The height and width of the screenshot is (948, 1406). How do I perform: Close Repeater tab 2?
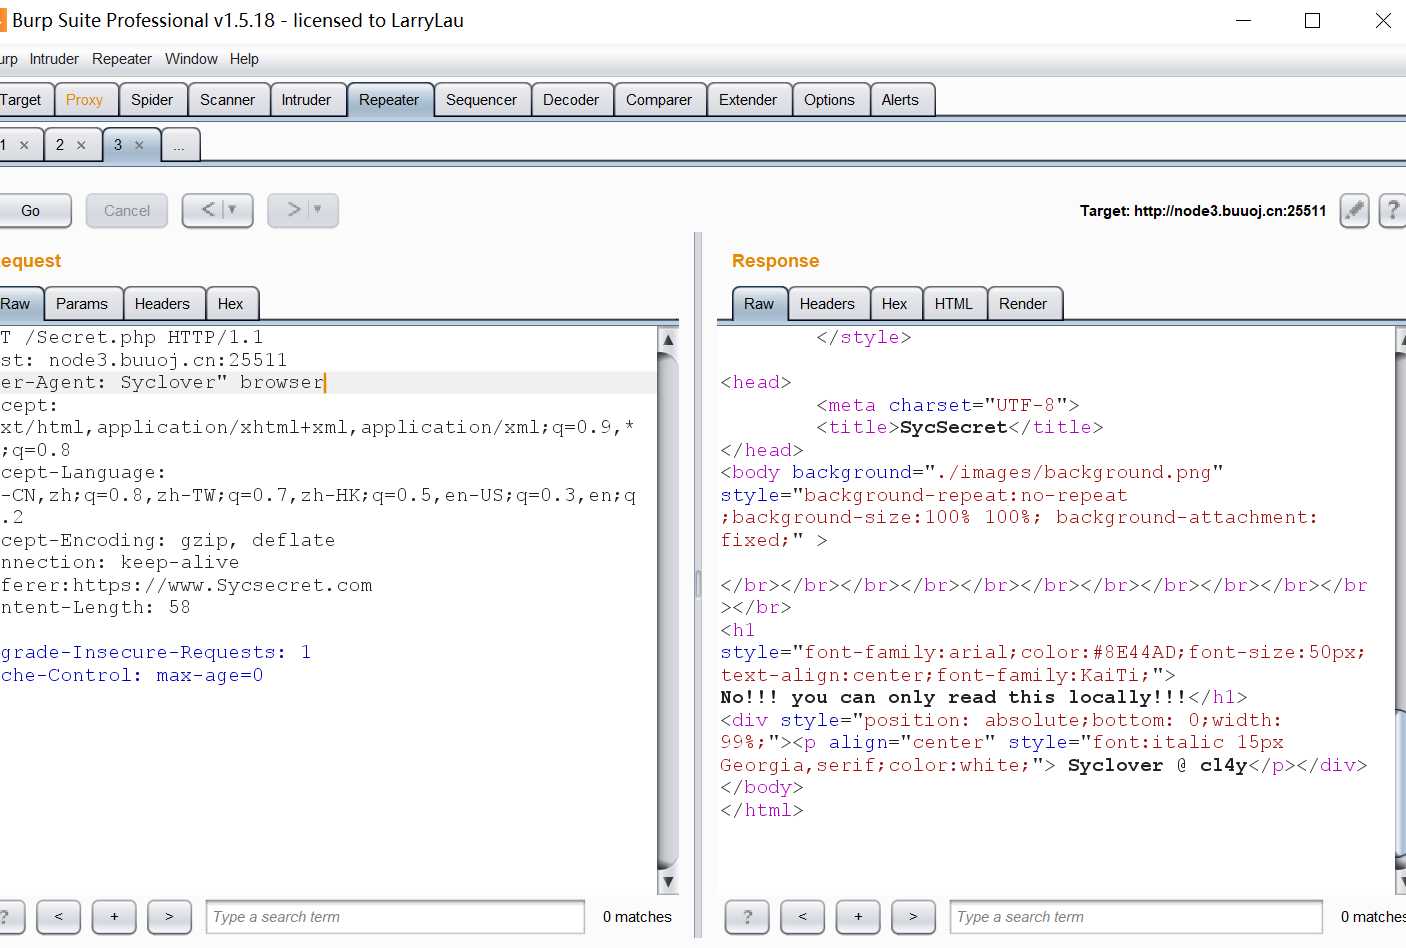81,145
